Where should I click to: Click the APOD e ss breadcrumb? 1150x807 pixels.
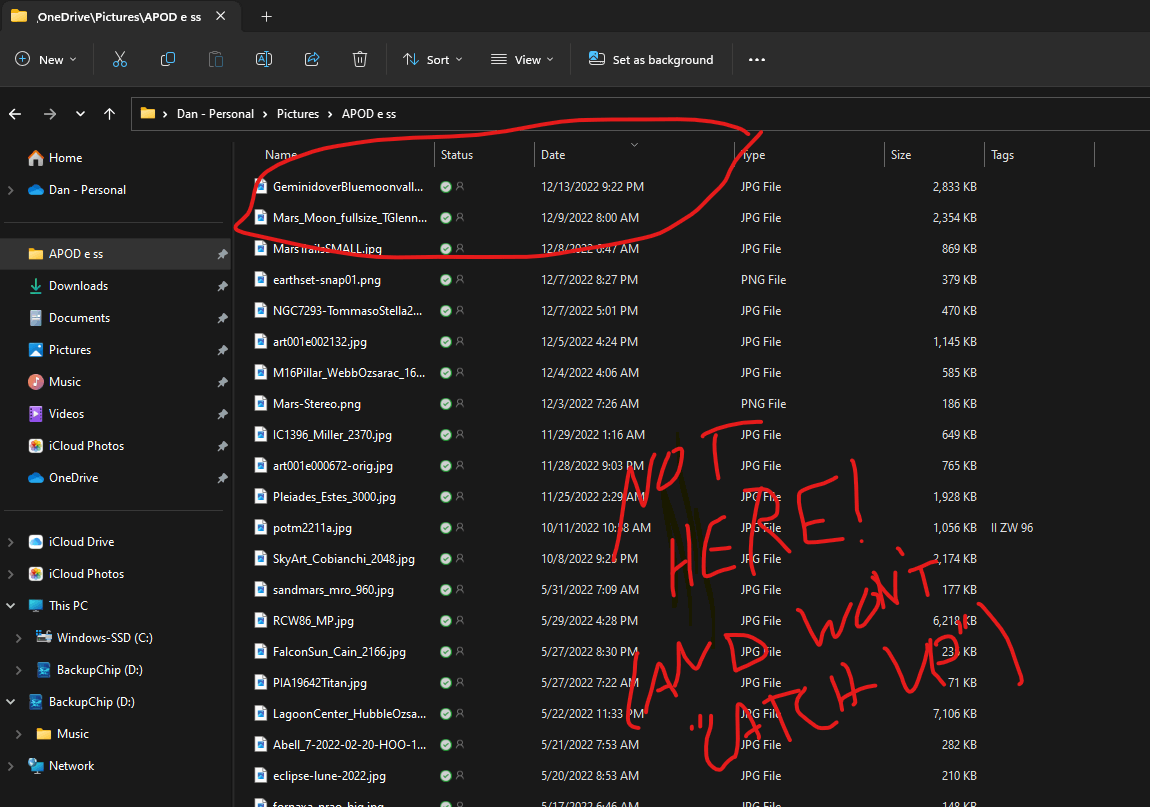(369, 114)
